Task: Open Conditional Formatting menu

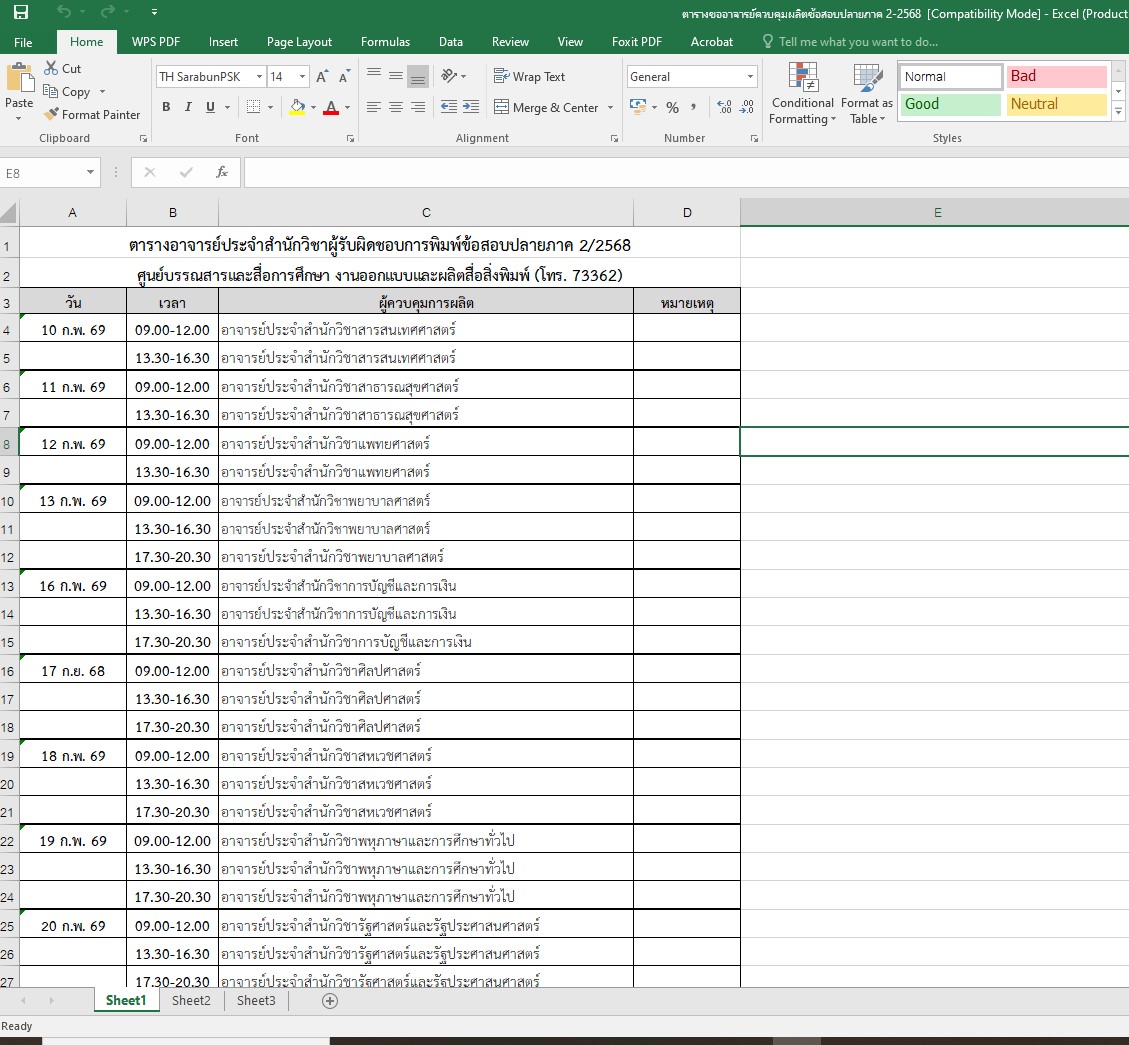Action: (x=802, y=93)
